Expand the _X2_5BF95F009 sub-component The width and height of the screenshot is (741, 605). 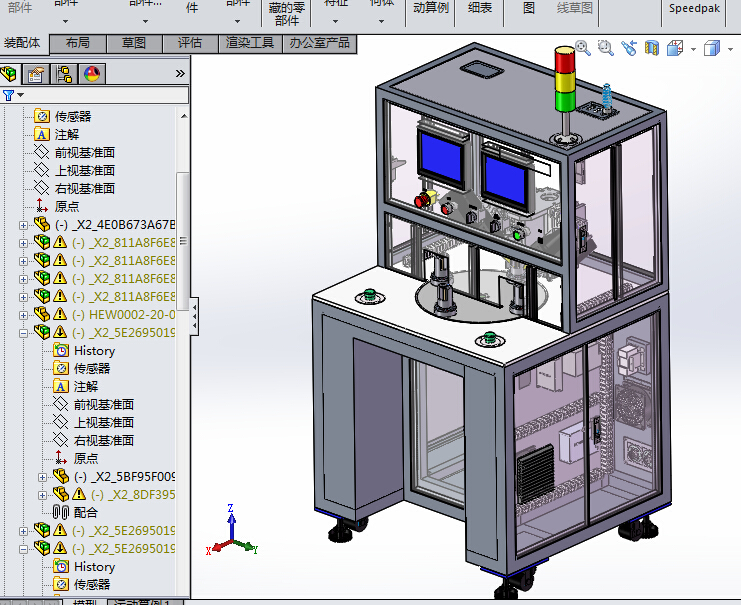(42, 477)
